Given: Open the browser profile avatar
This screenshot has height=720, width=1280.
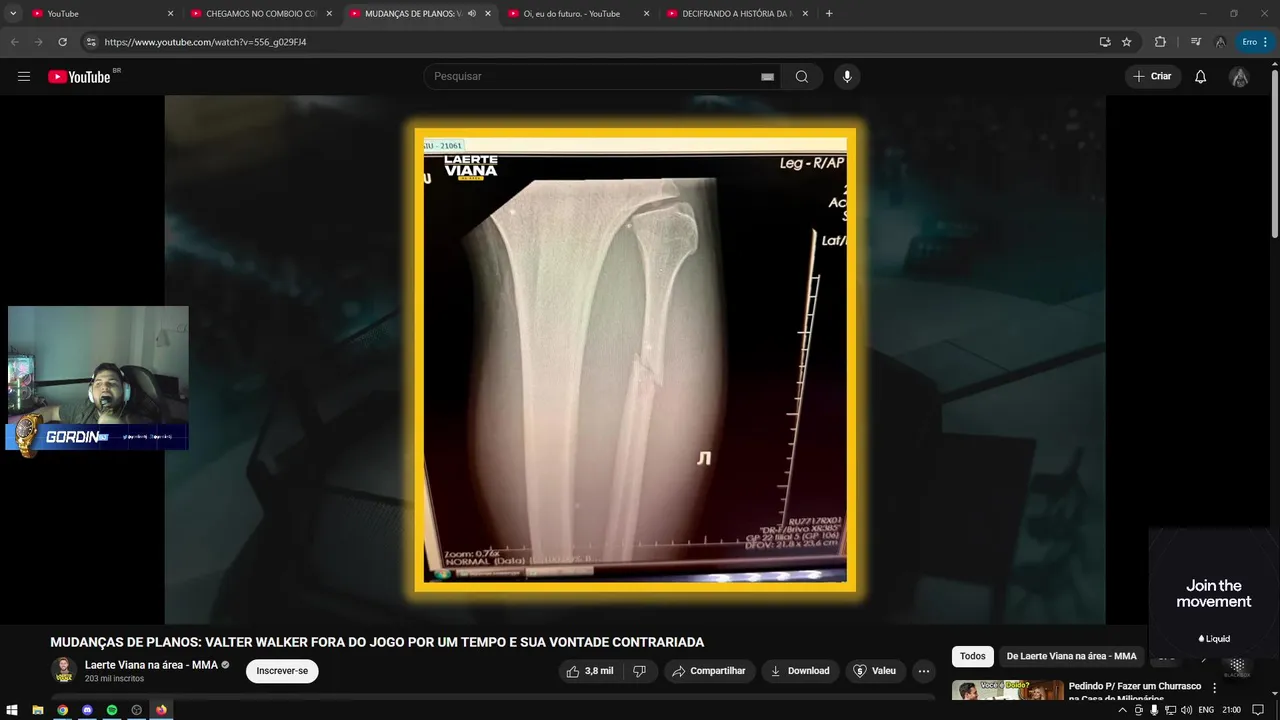Looking at the screenshot, I should (1220, 42).
